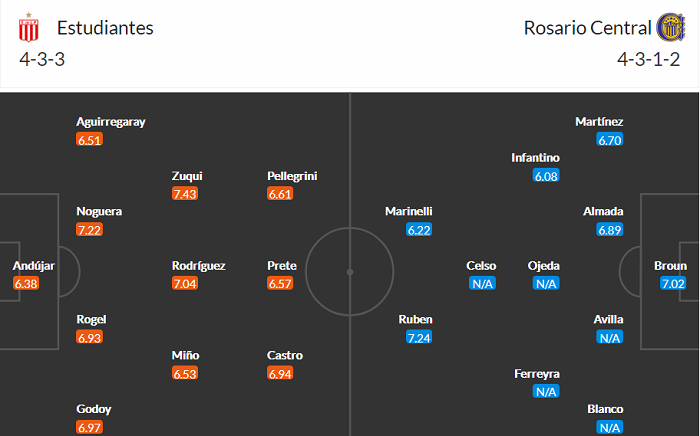Screen dimensions: 700x436
Task: Select player Noguera in Estudiantes defense
Action: (x=99, y=212)
